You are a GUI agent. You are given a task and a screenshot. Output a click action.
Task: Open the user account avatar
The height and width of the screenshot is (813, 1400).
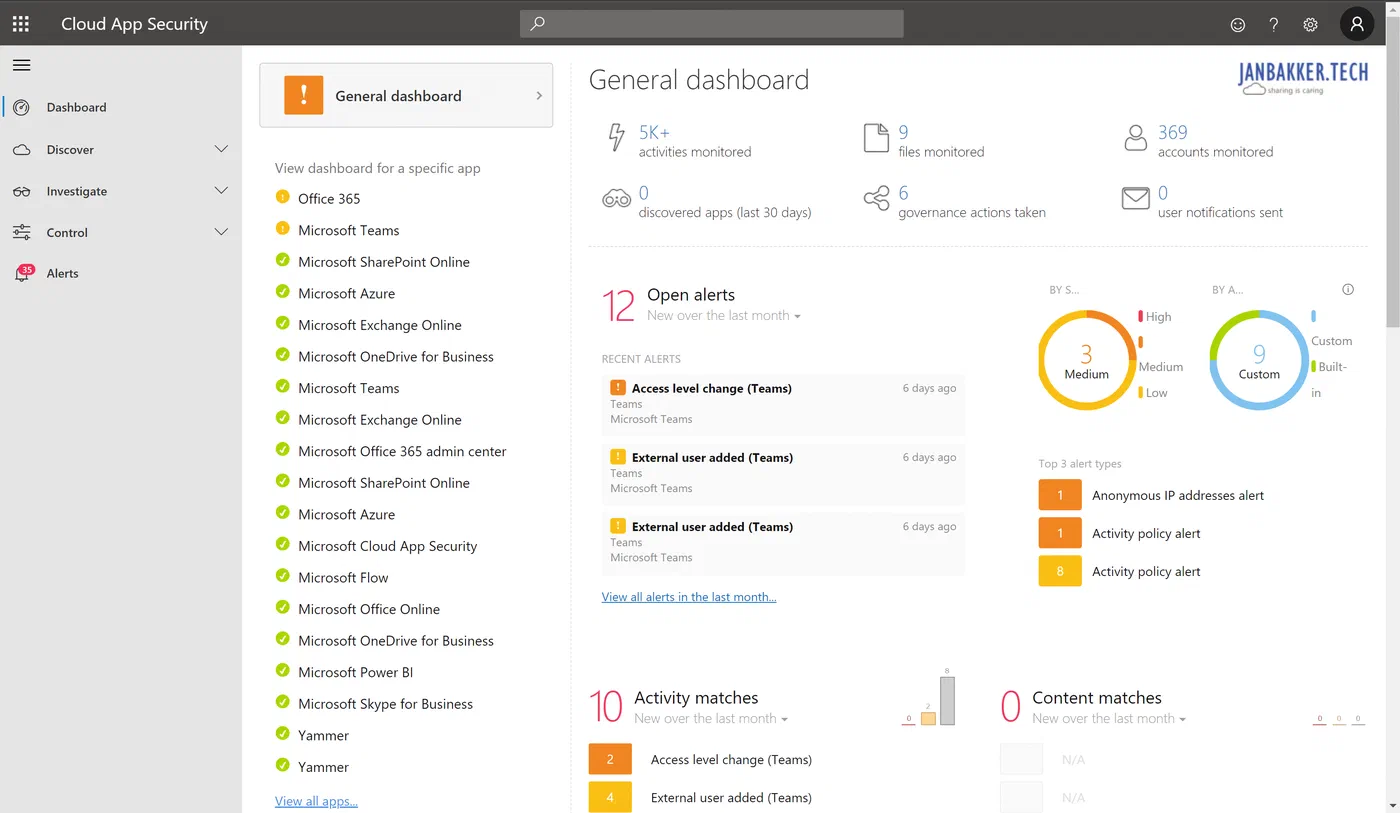[1357, 24]
